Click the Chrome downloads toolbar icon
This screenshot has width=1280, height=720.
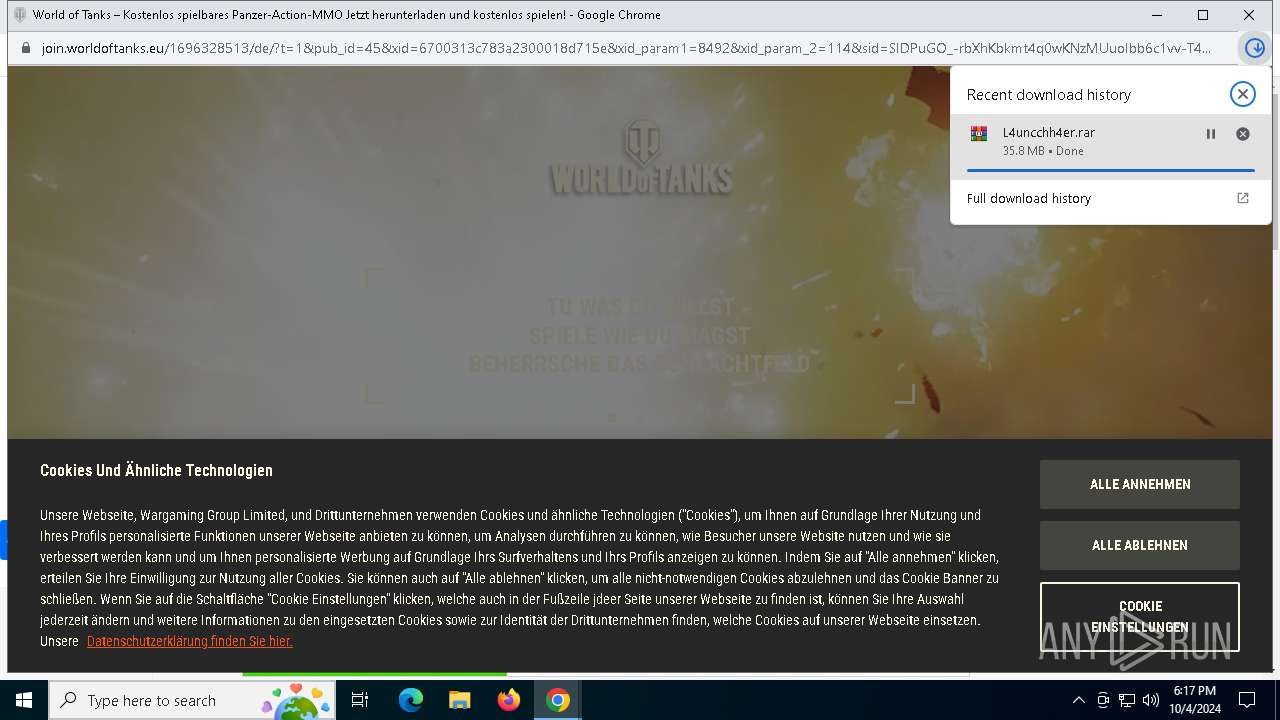(x=1254, y=48)
